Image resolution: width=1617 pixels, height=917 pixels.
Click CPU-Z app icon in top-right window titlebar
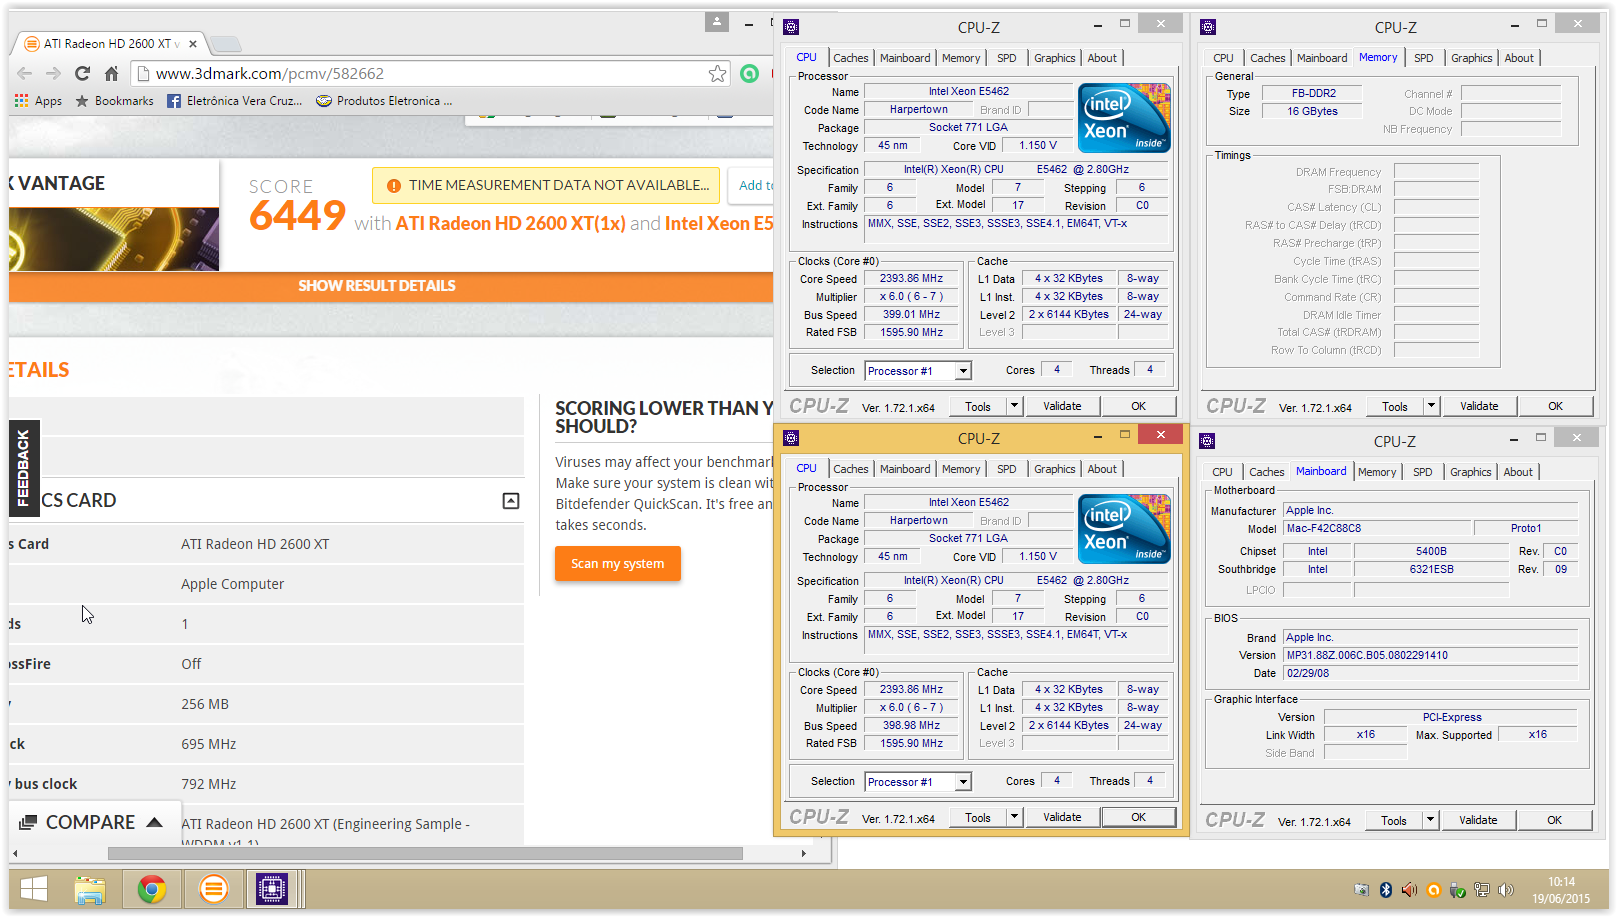[1208, 27]
